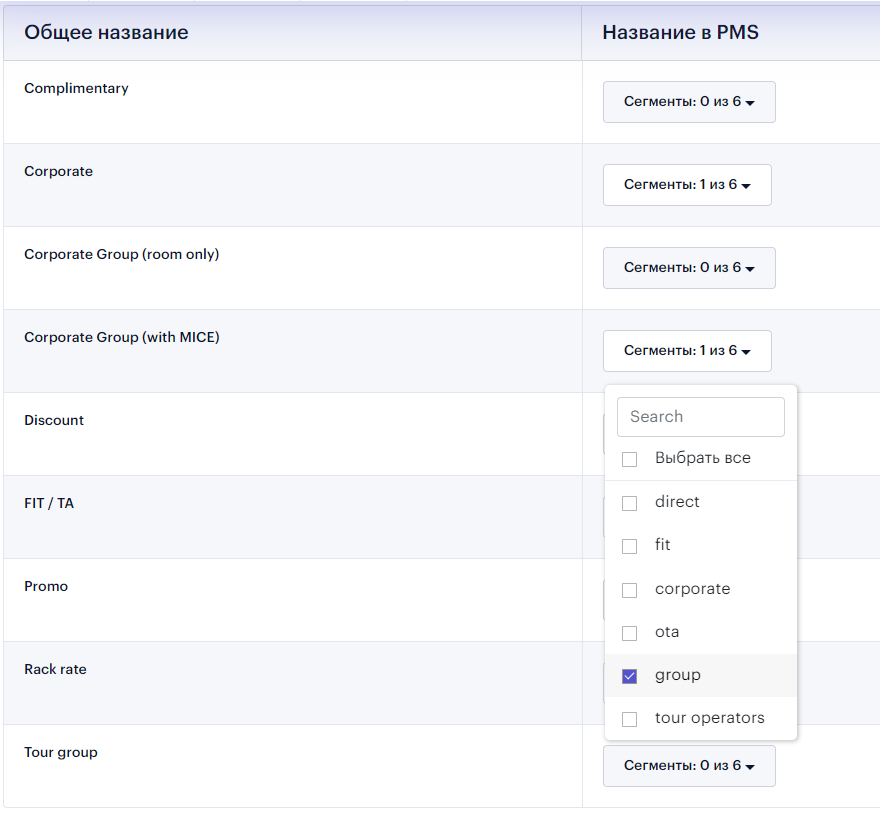Open segments dropdown for Corporate Group (room only)

688,267
